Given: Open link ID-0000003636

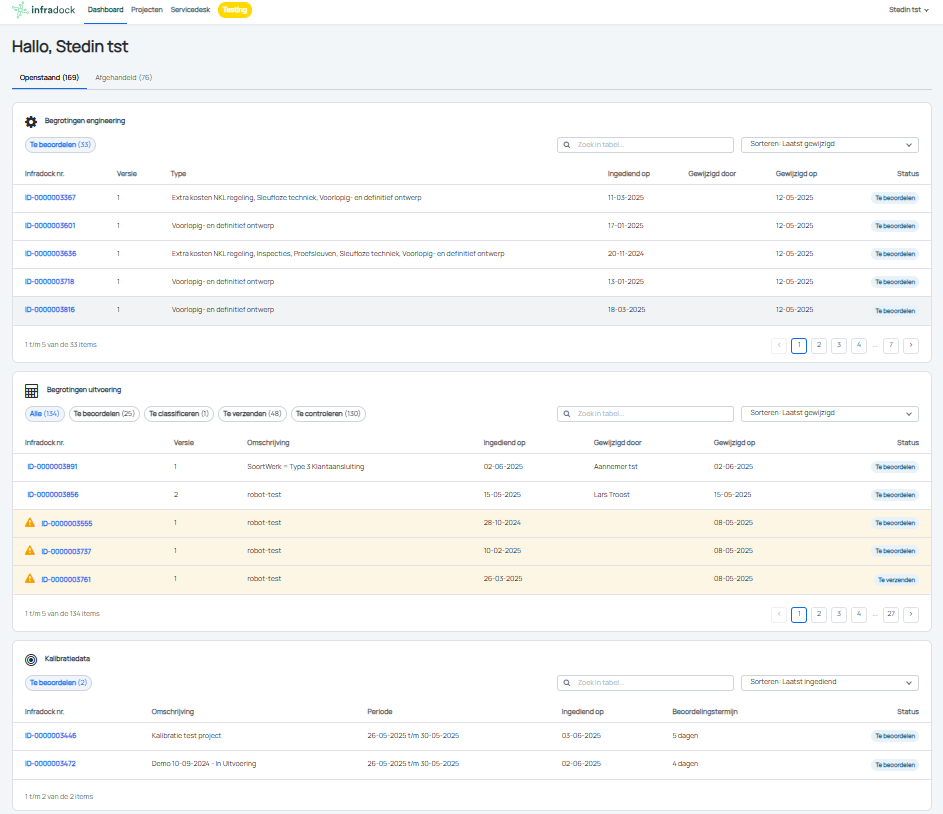Looking at the screenshot, I should pos(51,254).
